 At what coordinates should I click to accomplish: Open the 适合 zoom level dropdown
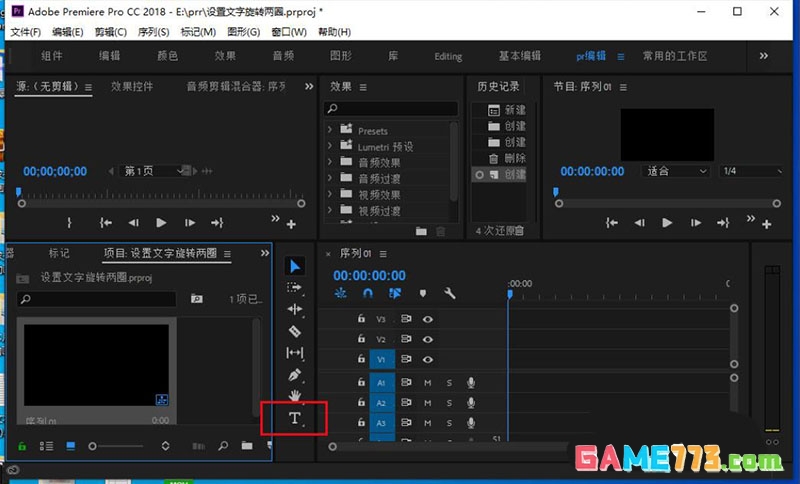[674, 171]
